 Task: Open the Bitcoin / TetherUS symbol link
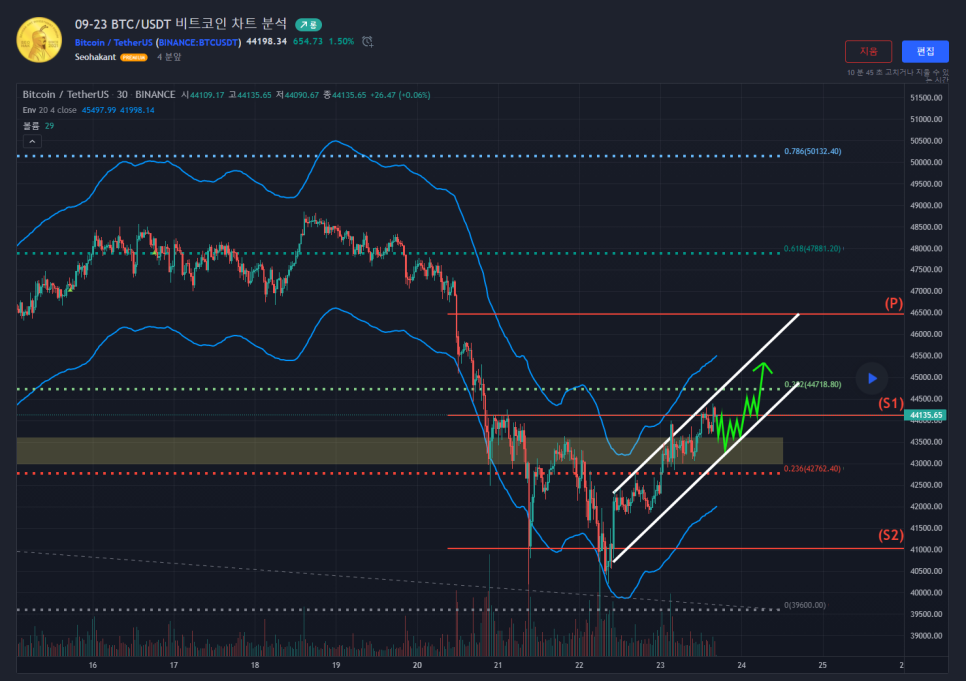pos(113,42)
